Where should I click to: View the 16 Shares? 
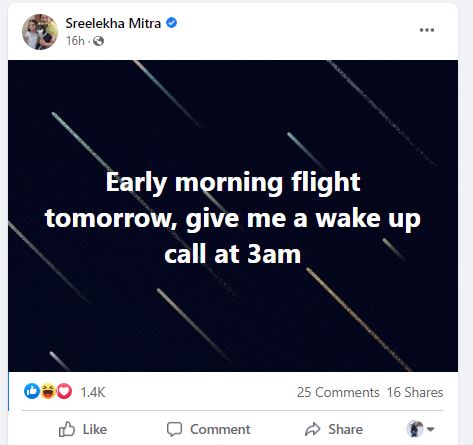[x=415, y=392]
